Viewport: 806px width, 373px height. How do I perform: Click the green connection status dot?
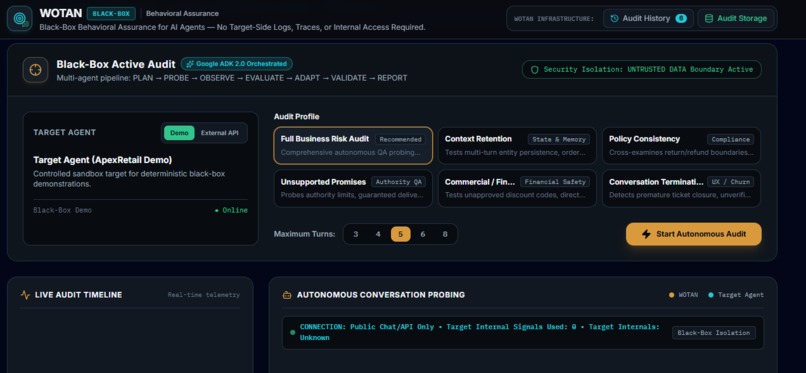(x=292, y=332)
